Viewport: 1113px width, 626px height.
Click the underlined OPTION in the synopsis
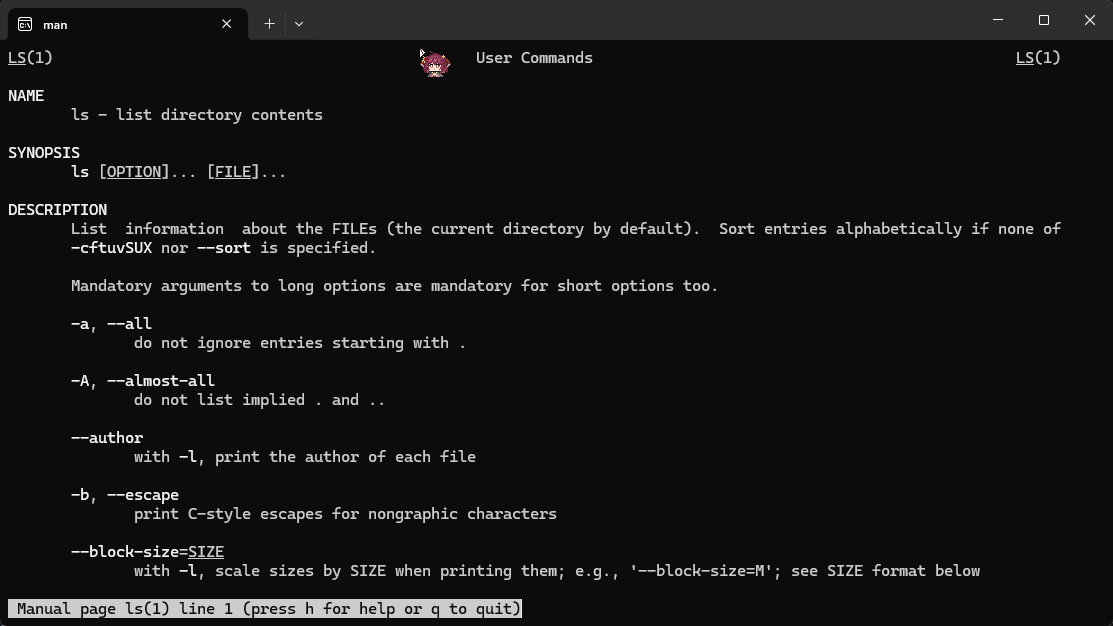click(x=134, y=172)
